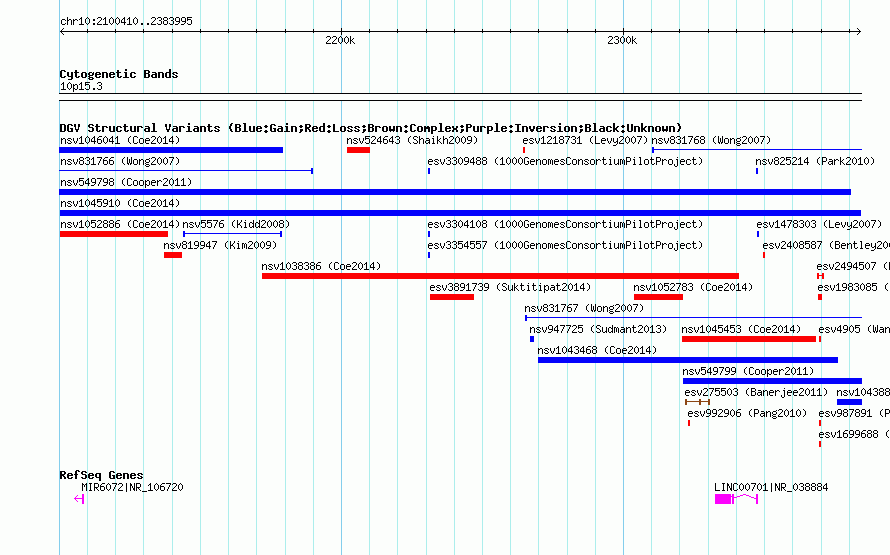Select esv3309488 (1000GenomesConsortiumPilotProject) label
This screenshot has height=555, width=890.
click(x=565, y=161)
